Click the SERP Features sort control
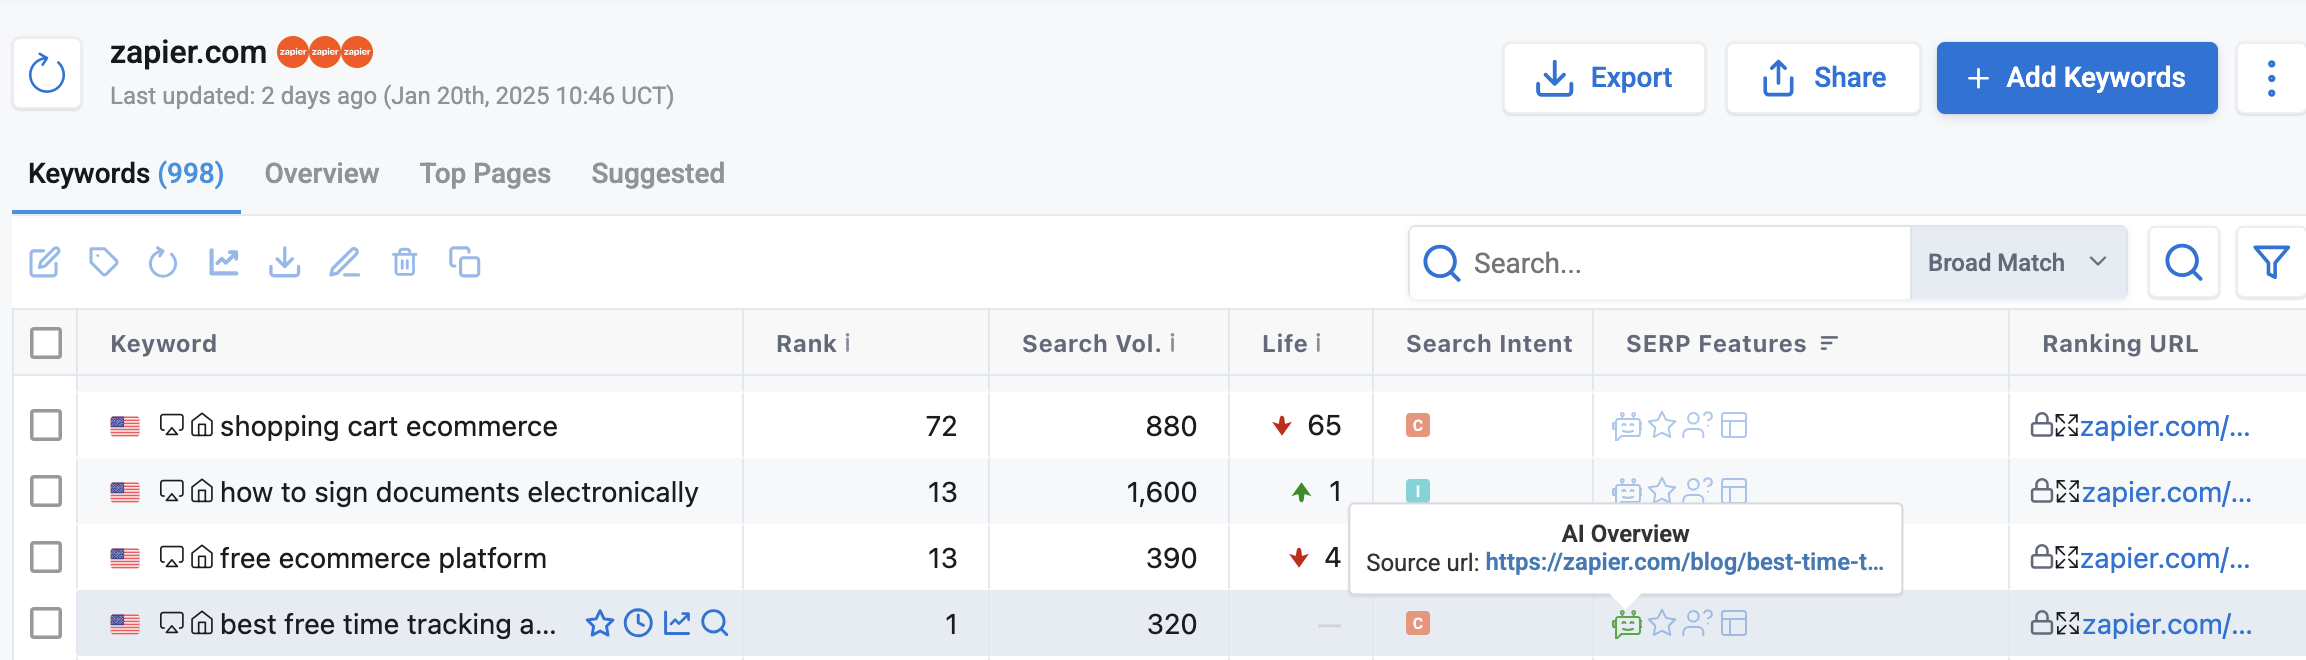 tap(1828, 342)
